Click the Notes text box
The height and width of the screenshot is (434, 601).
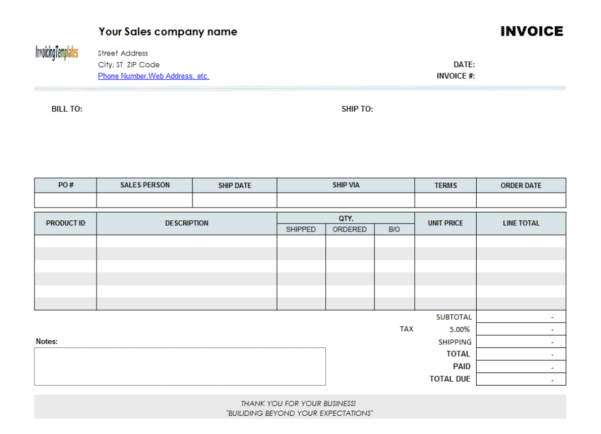180,366
